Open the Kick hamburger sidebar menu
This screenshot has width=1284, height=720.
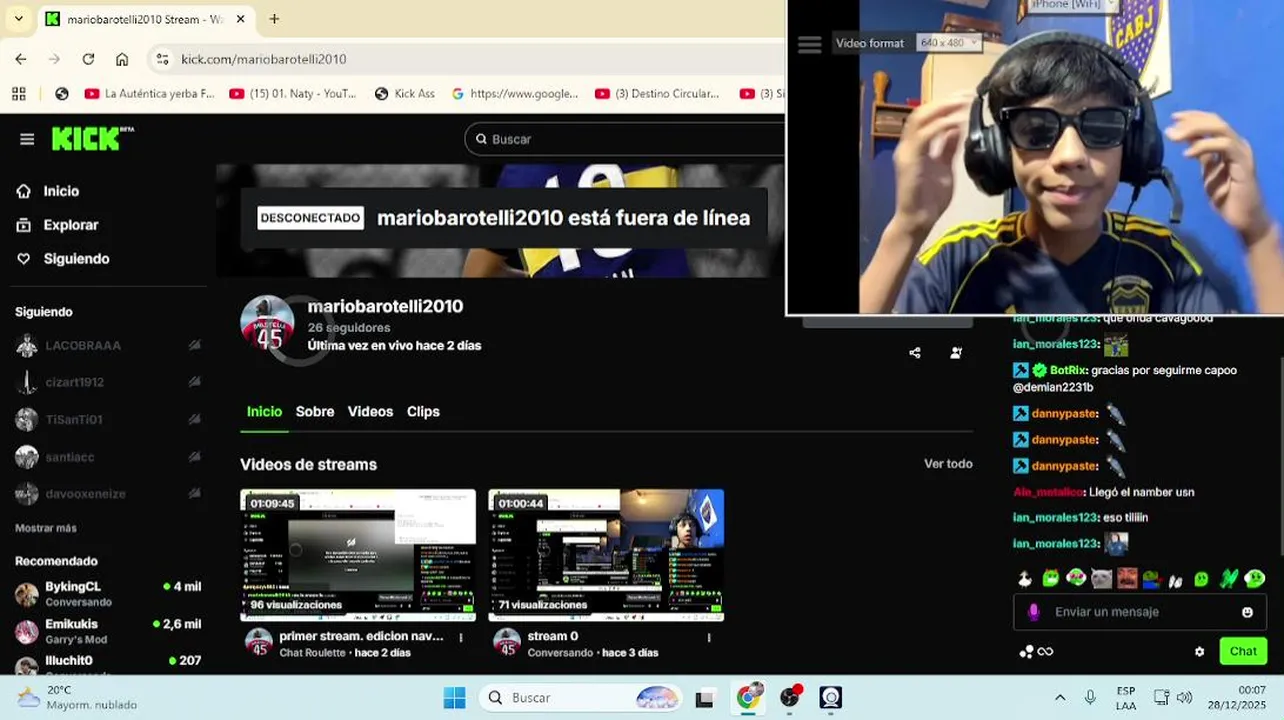coord(27,139)
